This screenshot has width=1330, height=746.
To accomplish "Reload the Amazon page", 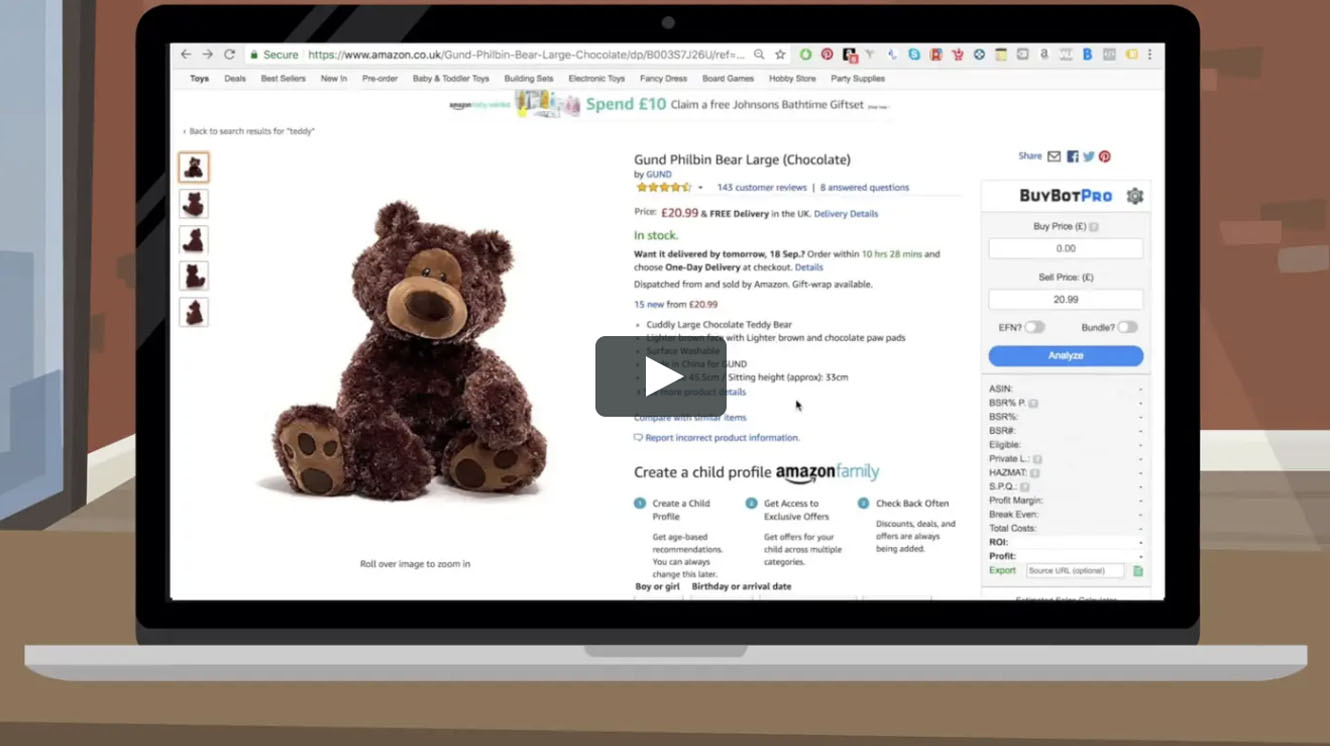I will pyautogui.click(x=229, y=55).
